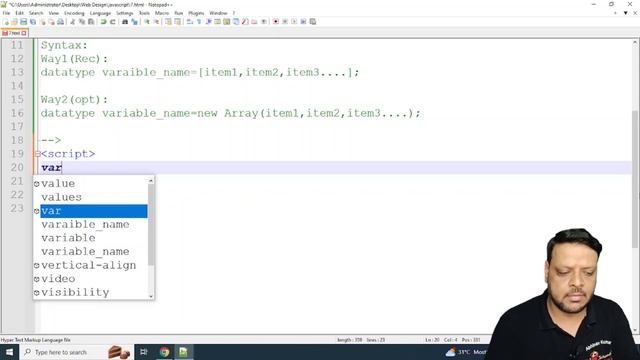Image resolution: width=640 pixels, height=360 pixels.
Task: Click the Zoom Out toolbar icon
Action: 156,22
